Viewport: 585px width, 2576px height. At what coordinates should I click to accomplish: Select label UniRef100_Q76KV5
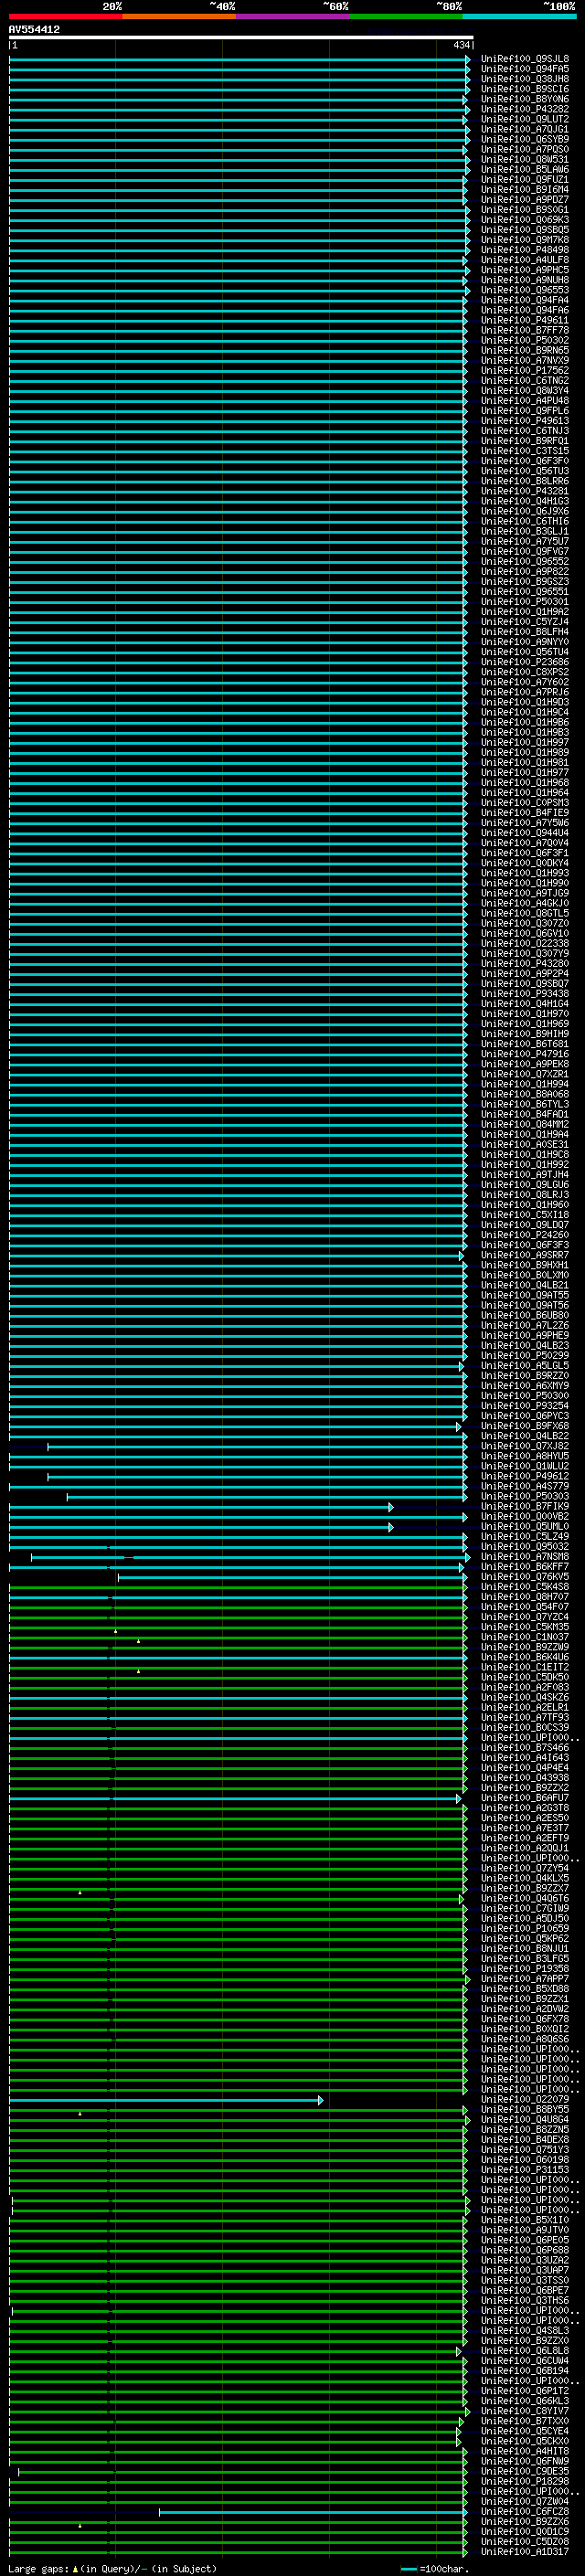(524, 1577)
